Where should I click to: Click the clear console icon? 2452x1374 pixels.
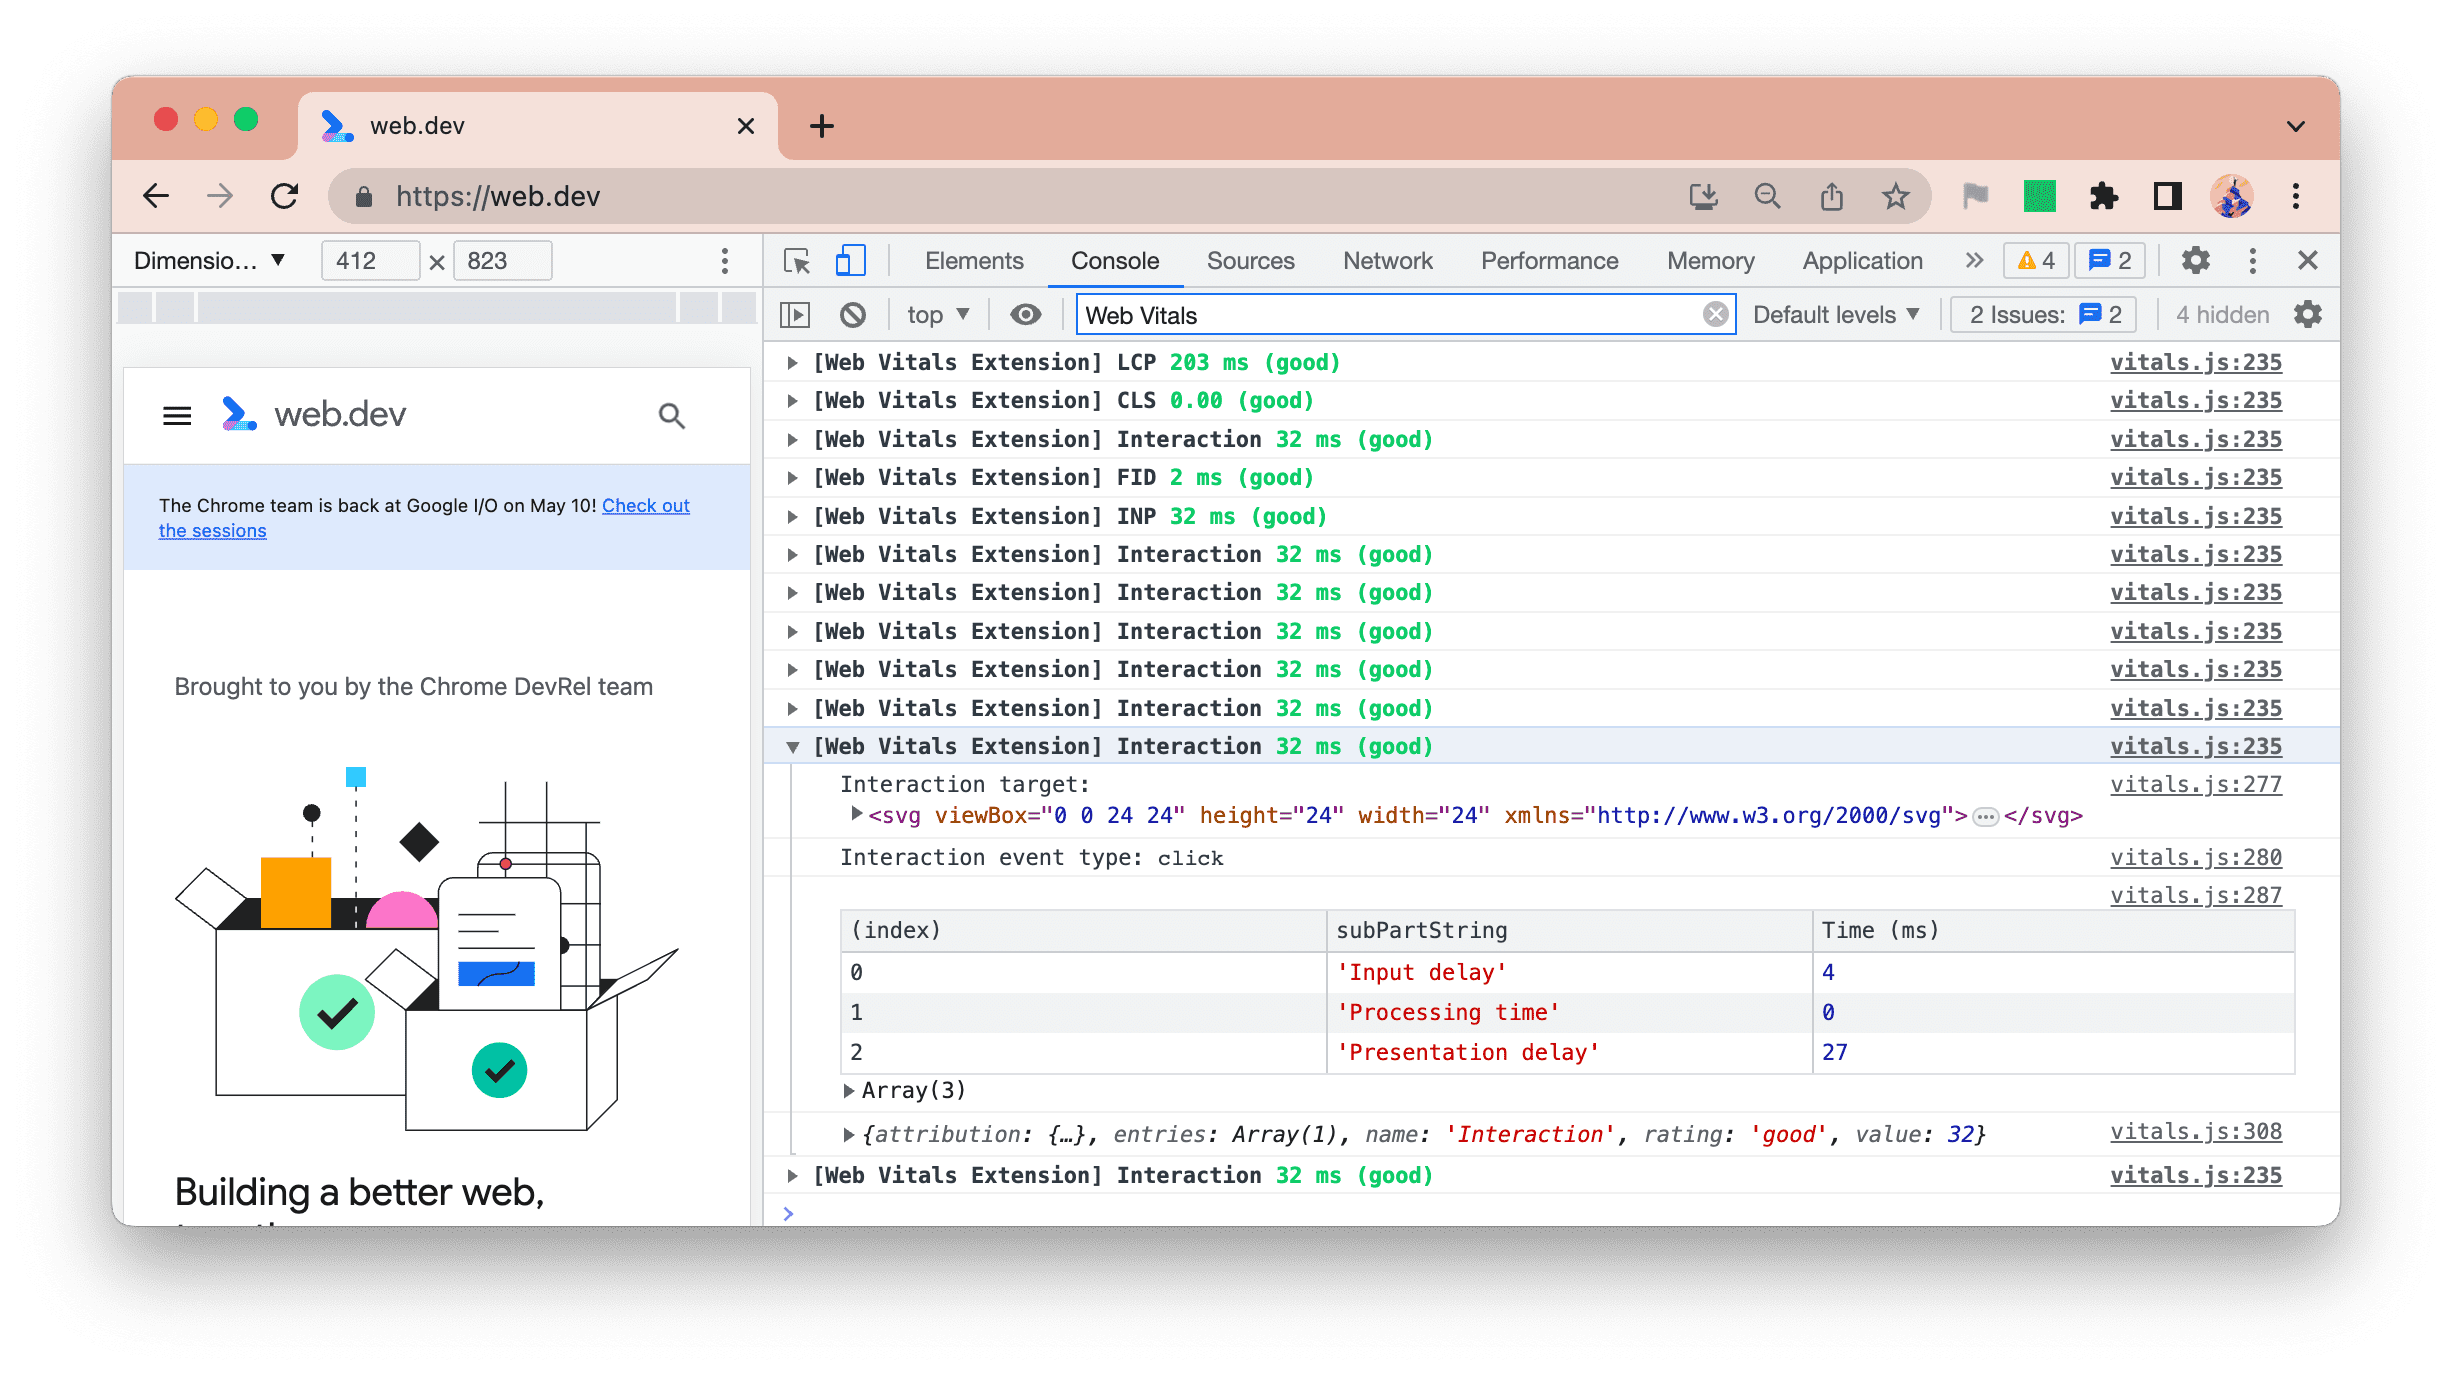click(x=854, y=315)
